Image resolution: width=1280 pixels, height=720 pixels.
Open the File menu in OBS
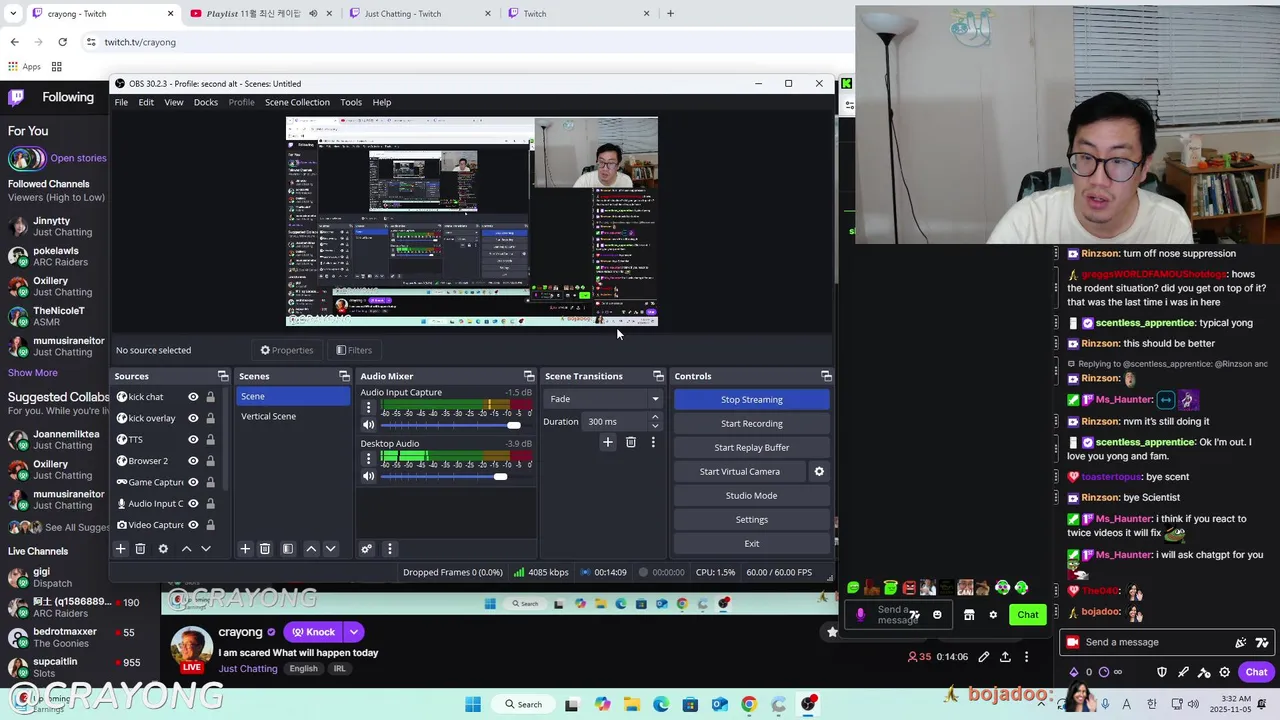tap(121, 102)
